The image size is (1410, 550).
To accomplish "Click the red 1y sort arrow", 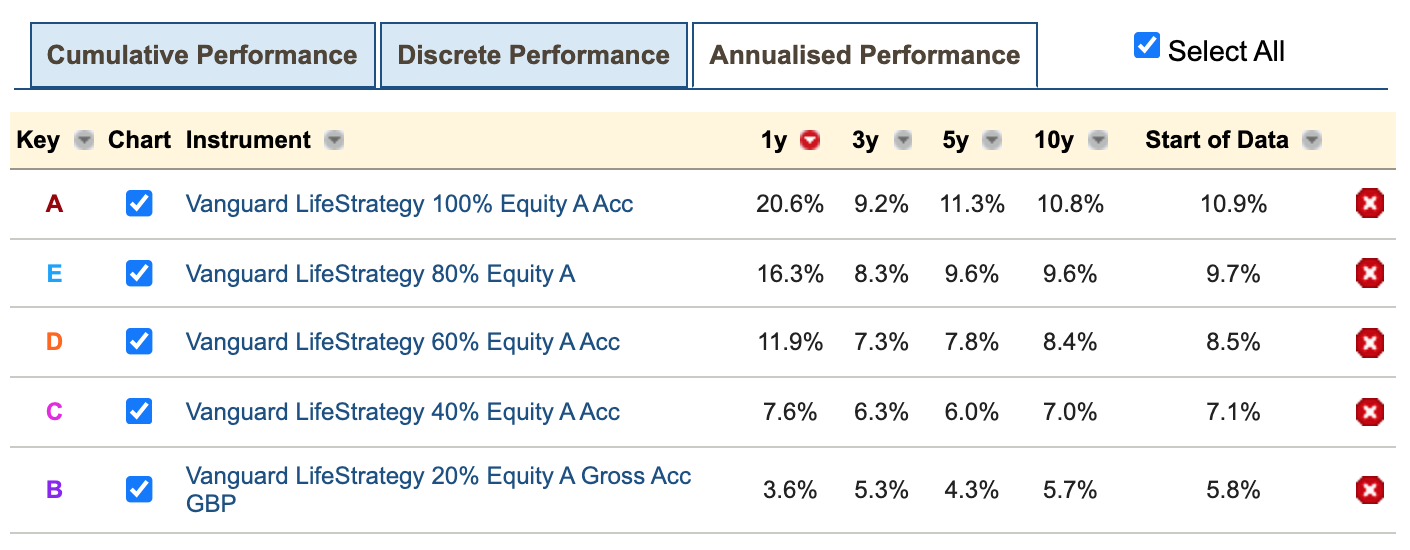I will click(810, 141).
